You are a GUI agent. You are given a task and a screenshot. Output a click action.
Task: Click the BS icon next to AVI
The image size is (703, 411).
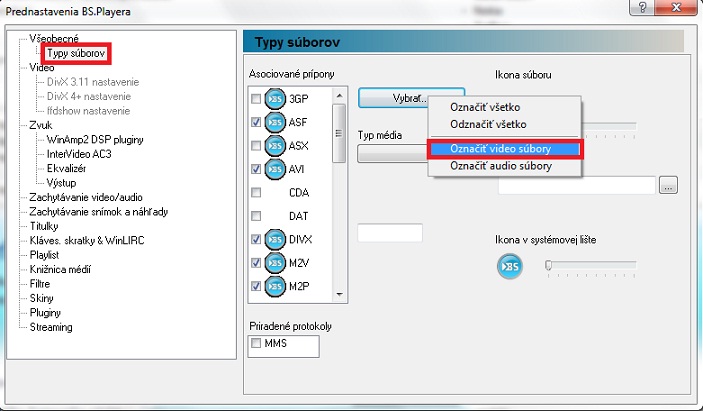pyautogui.click(x=275, y=169)
